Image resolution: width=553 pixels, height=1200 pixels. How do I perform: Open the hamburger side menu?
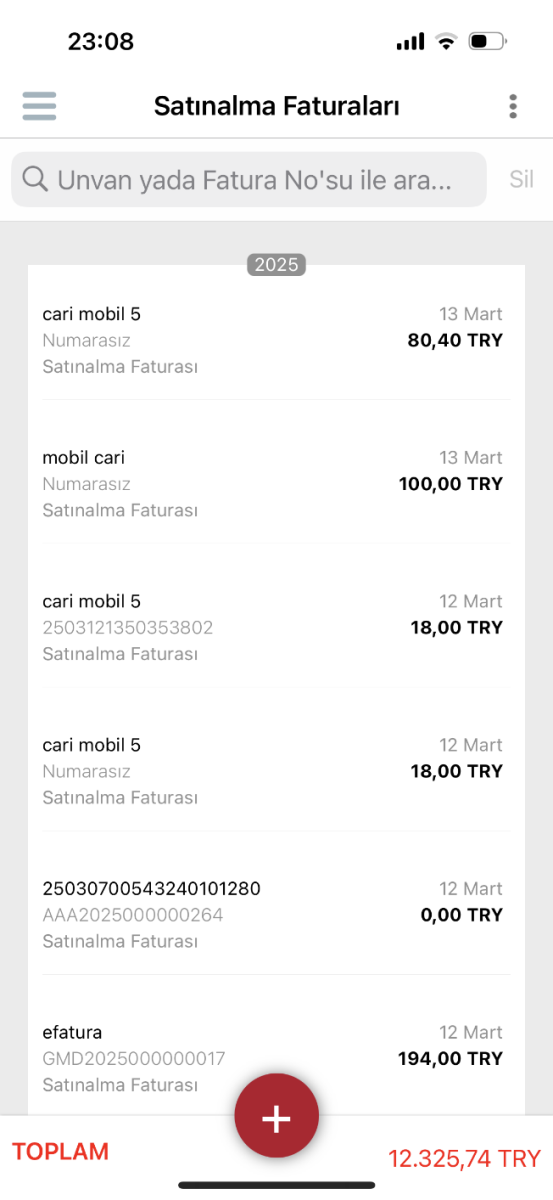[39, 106]
